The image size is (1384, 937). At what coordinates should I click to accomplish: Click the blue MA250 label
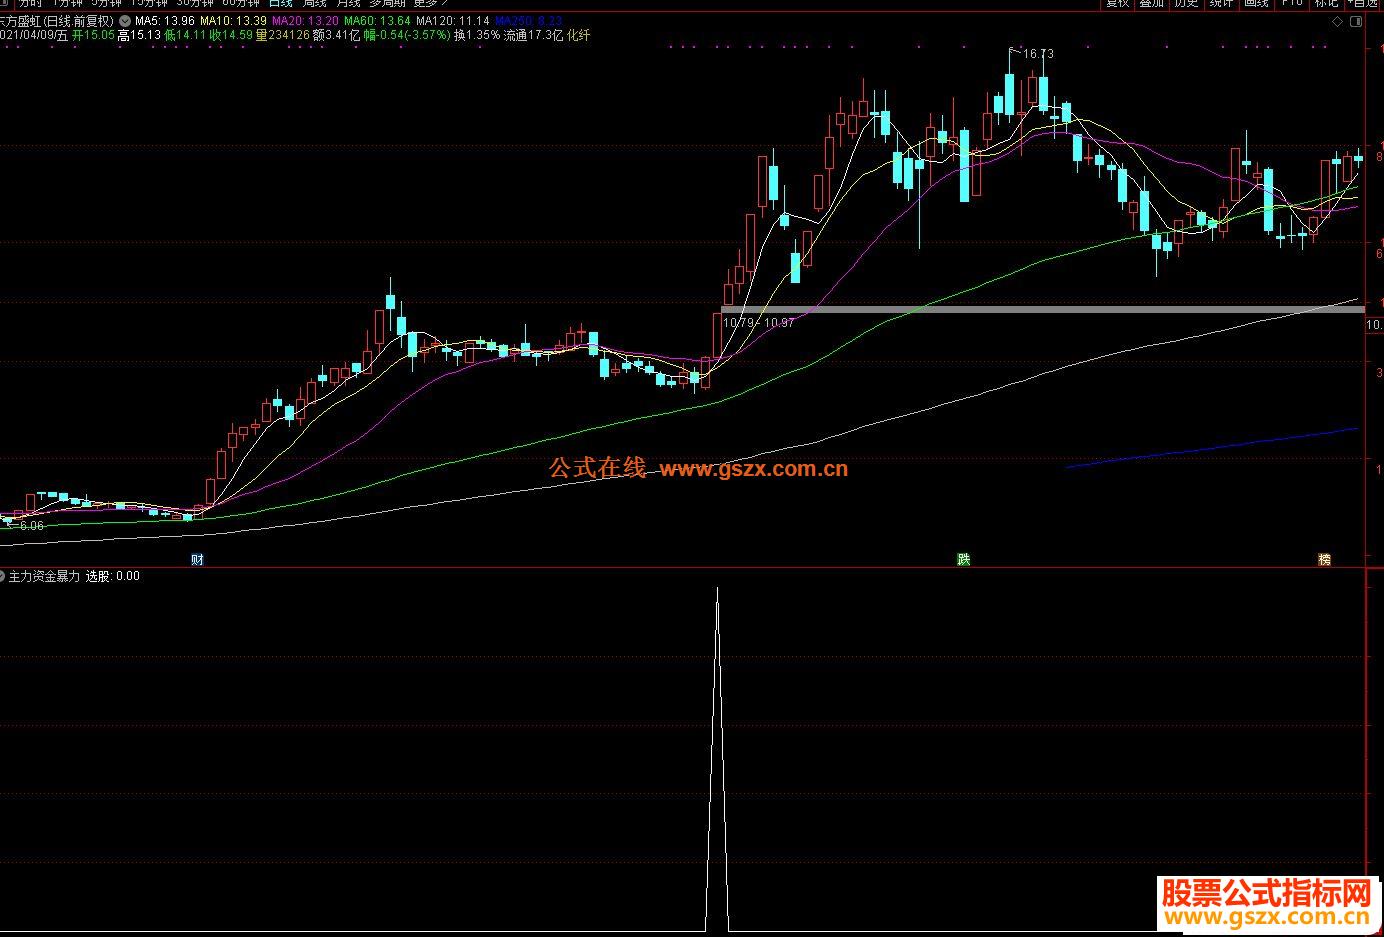coord(528,20)
